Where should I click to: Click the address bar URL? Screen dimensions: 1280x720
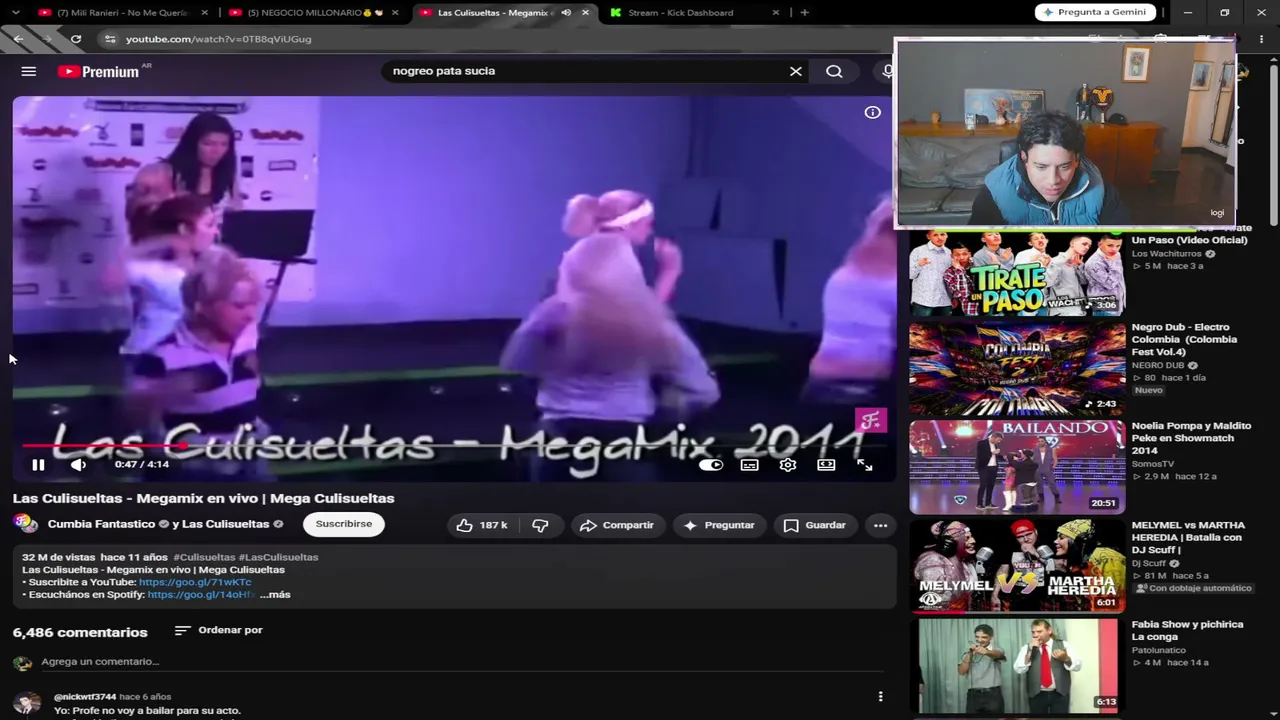(x=219, y=39)
